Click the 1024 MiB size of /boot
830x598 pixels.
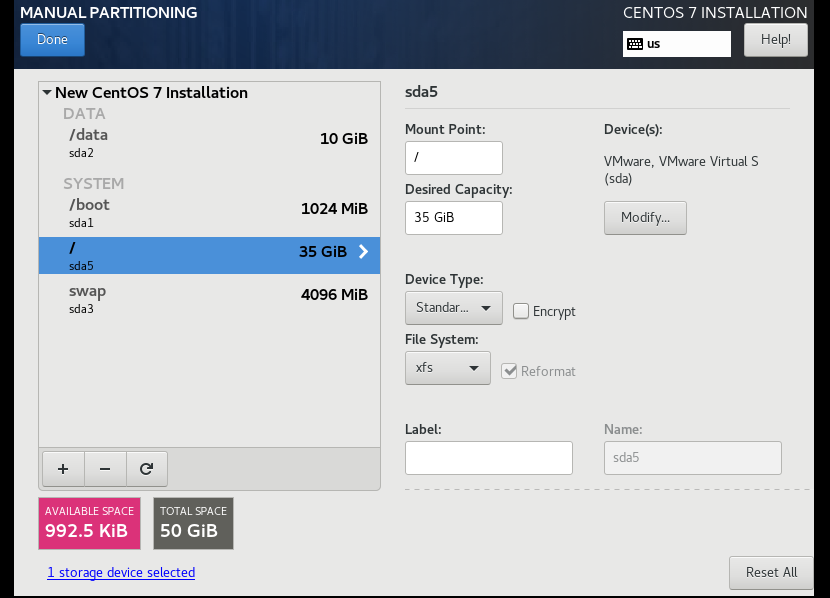click(334, 209)
